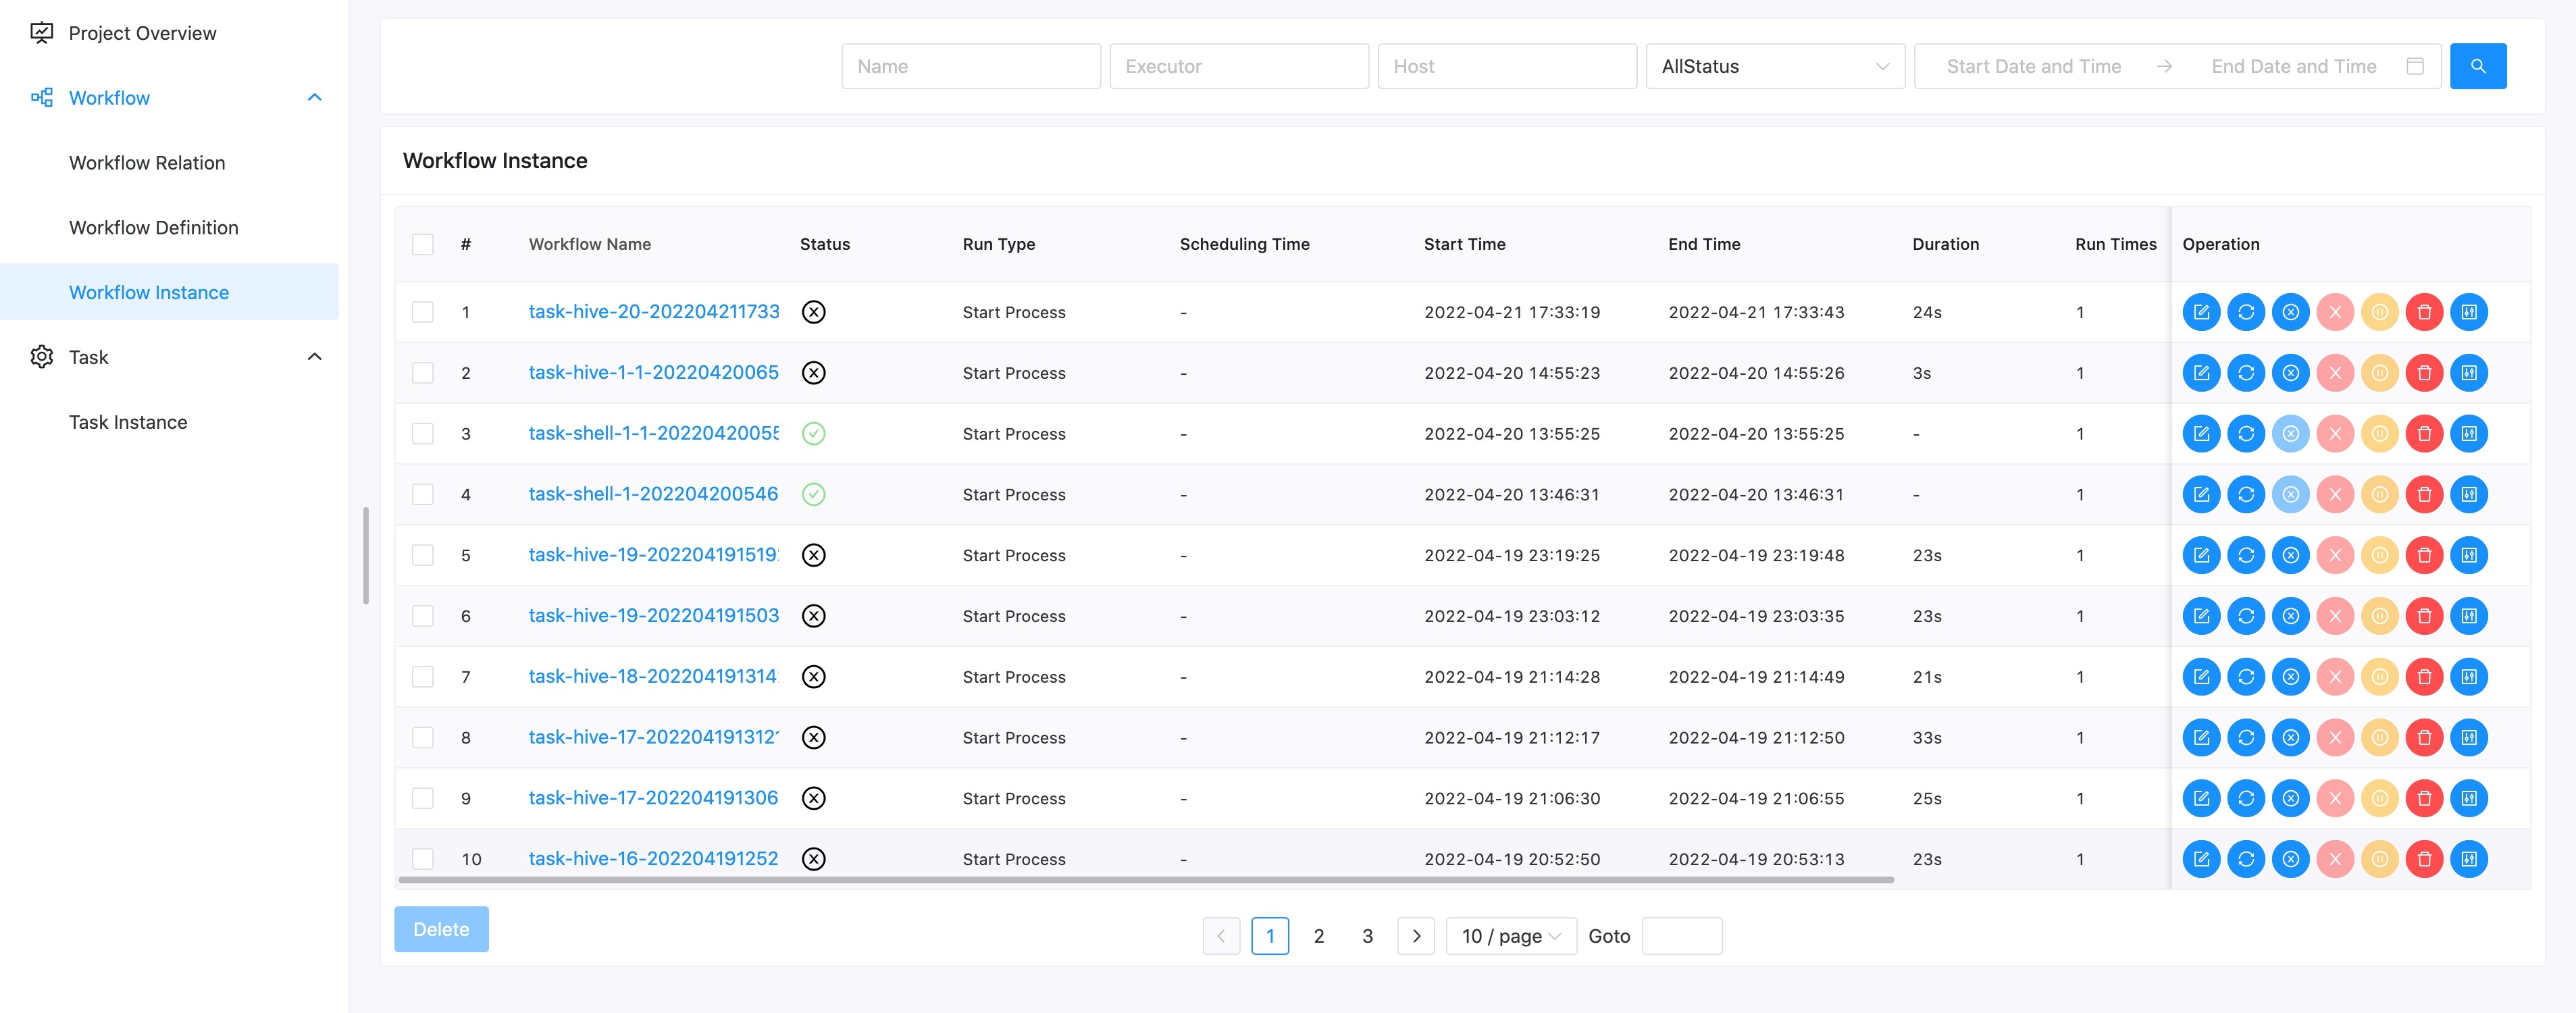Click the edit icon in row 1
Image resolution: width=2576 pixels, height=1013 pixels.
pyautogui.click(x=2201, y=312)
